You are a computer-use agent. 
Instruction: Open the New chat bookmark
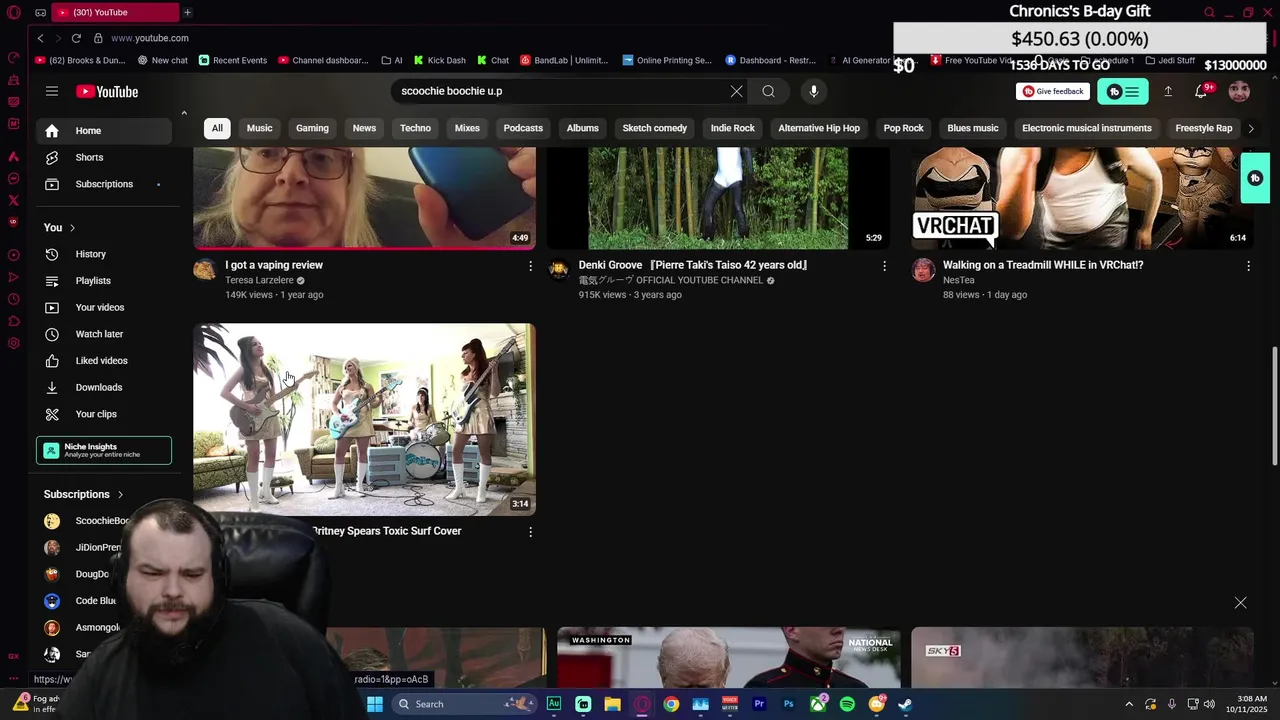click(x=162, y=60)
